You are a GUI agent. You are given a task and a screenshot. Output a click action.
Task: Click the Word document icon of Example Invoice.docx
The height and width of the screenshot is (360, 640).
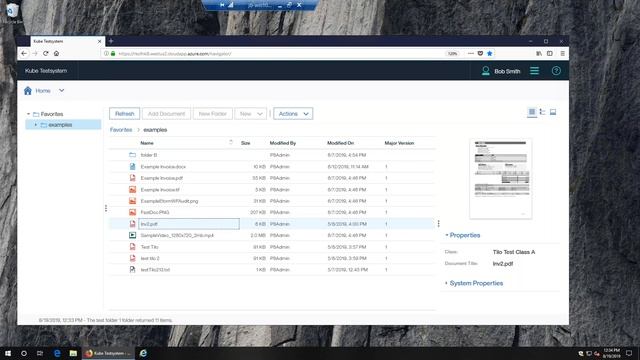tap(132, 167)
